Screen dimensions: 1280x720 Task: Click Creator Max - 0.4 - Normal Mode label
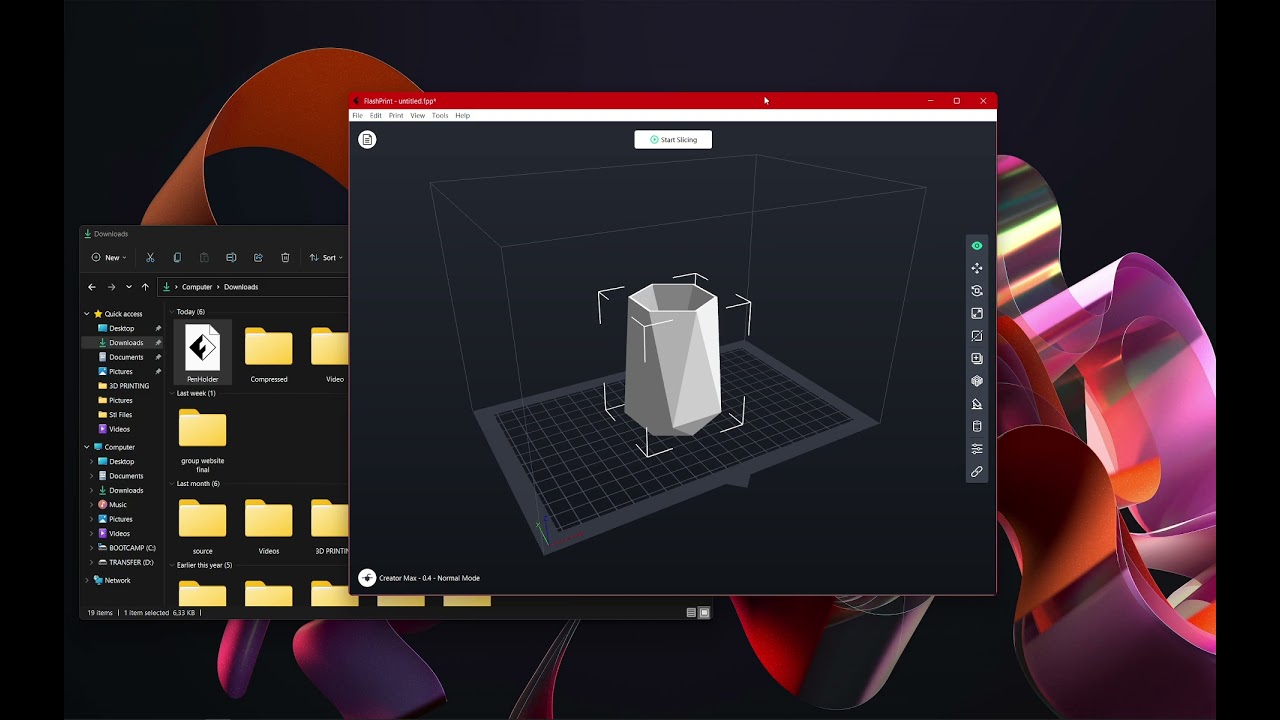[429, 578]
